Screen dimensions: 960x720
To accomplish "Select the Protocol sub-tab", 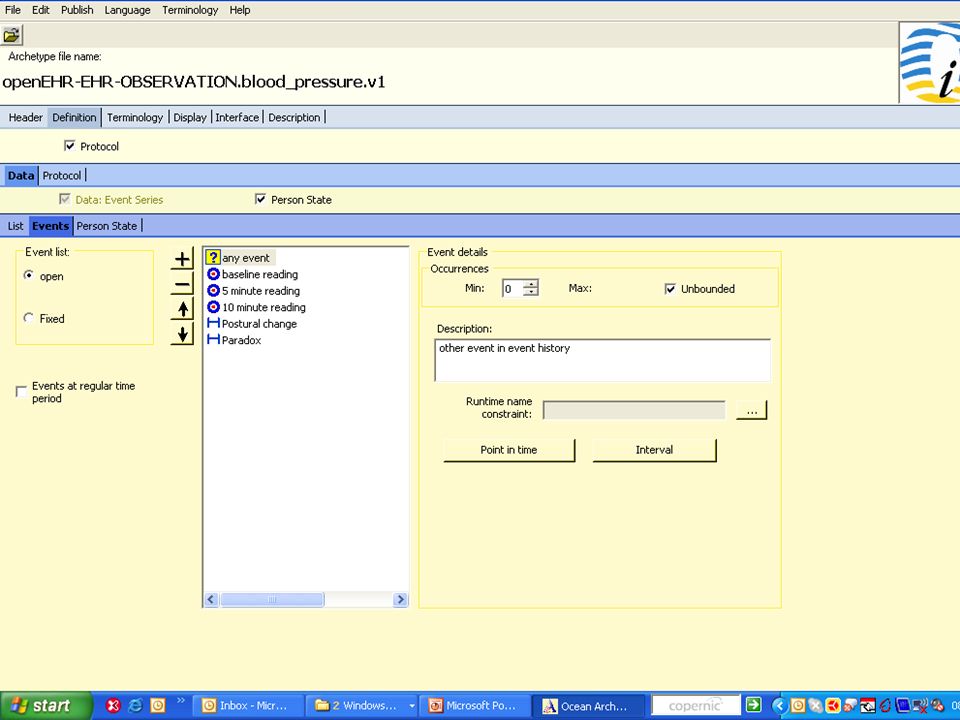I will [61, 175].
